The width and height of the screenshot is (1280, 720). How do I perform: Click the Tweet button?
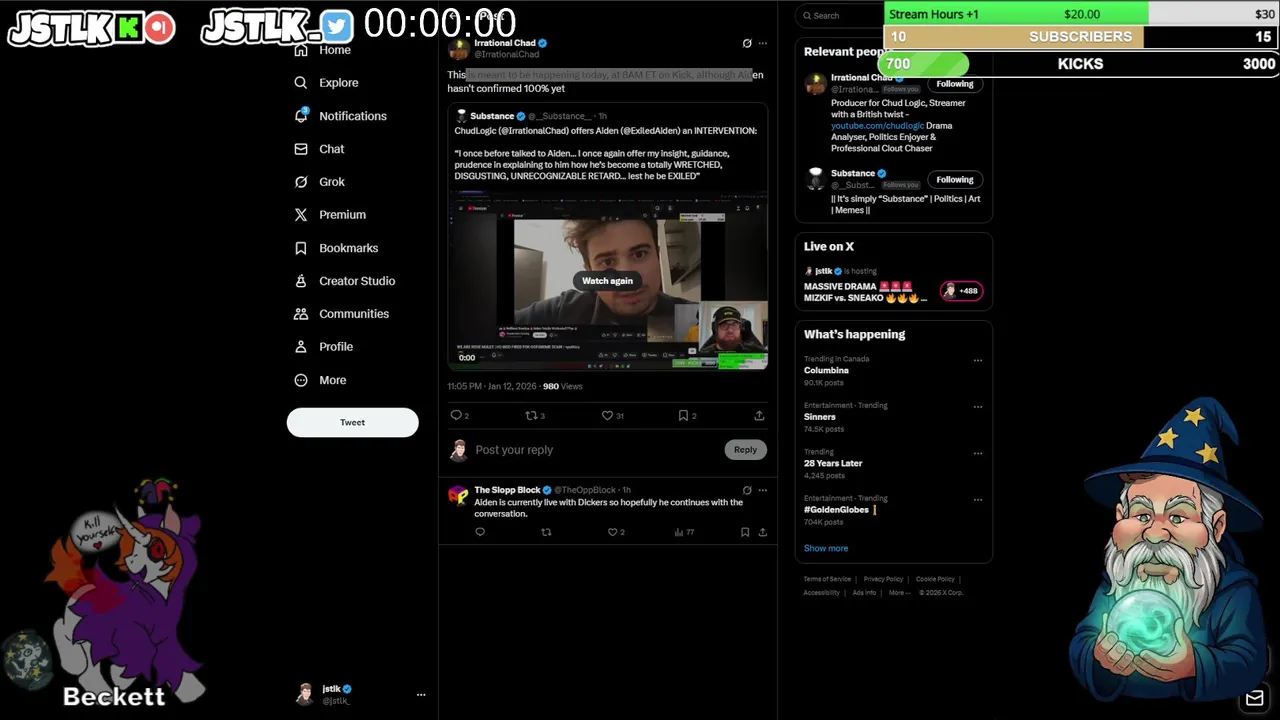(352, 422)
